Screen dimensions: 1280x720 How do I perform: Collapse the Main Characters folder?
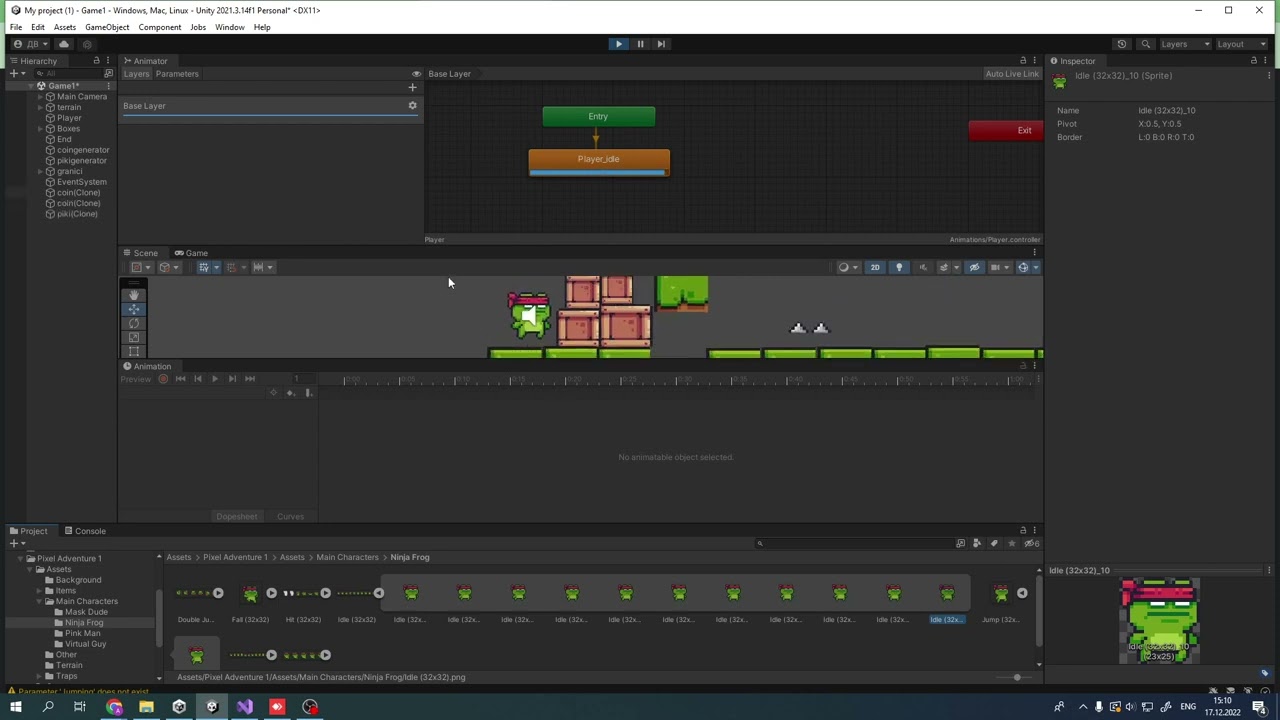click(x=39, y=602)
